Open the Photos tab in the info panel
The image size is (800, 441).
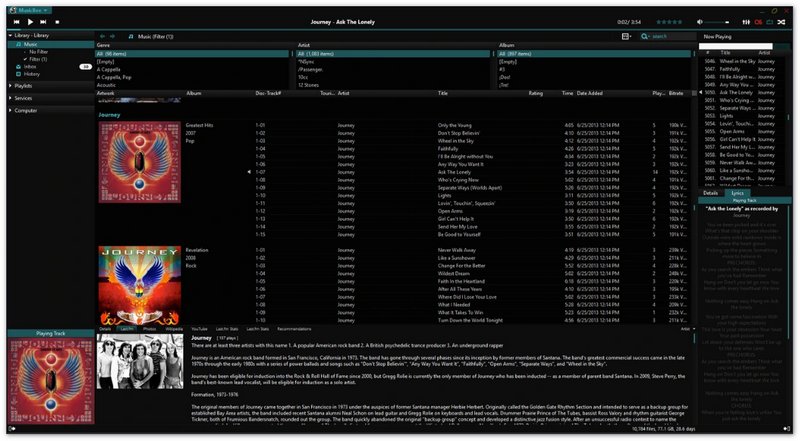[x=149, y=329]
